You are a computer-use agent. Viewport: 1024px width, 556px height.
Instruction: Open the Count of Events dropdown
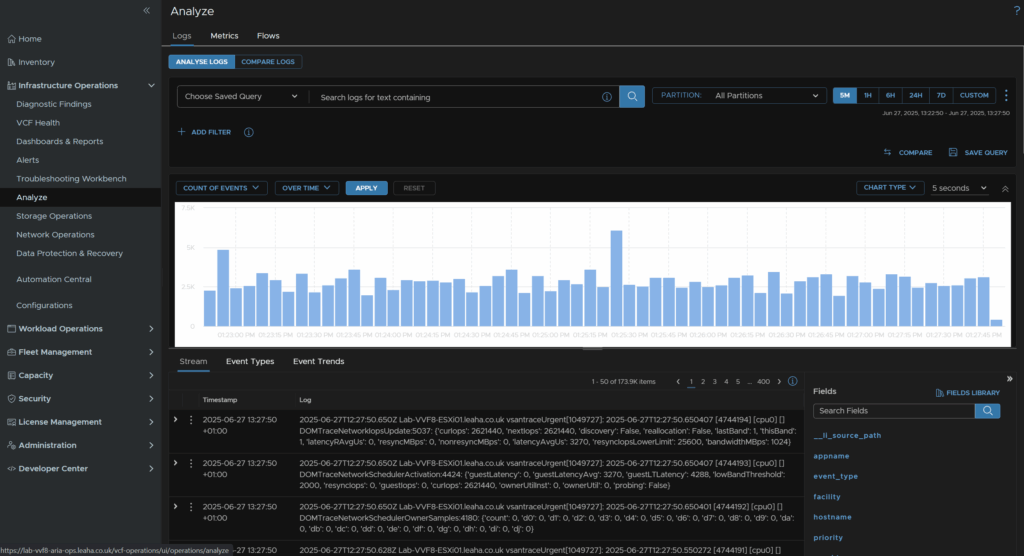click(x=221, y=188)
